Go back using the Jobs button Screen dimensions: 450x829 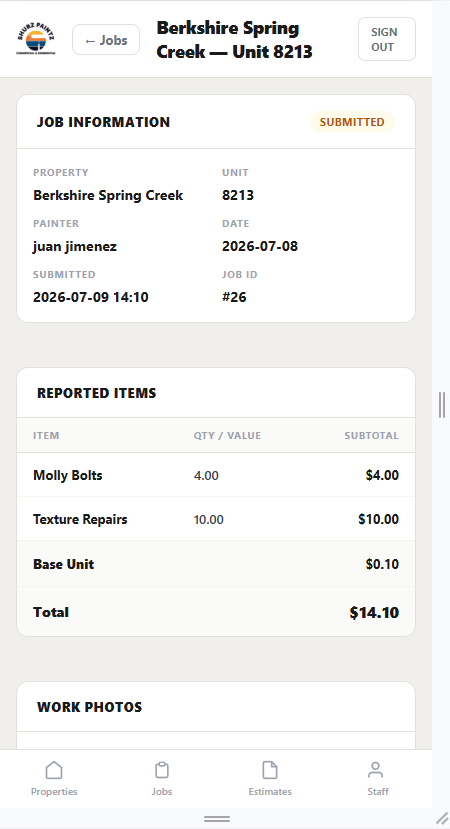tap(106, 40)
